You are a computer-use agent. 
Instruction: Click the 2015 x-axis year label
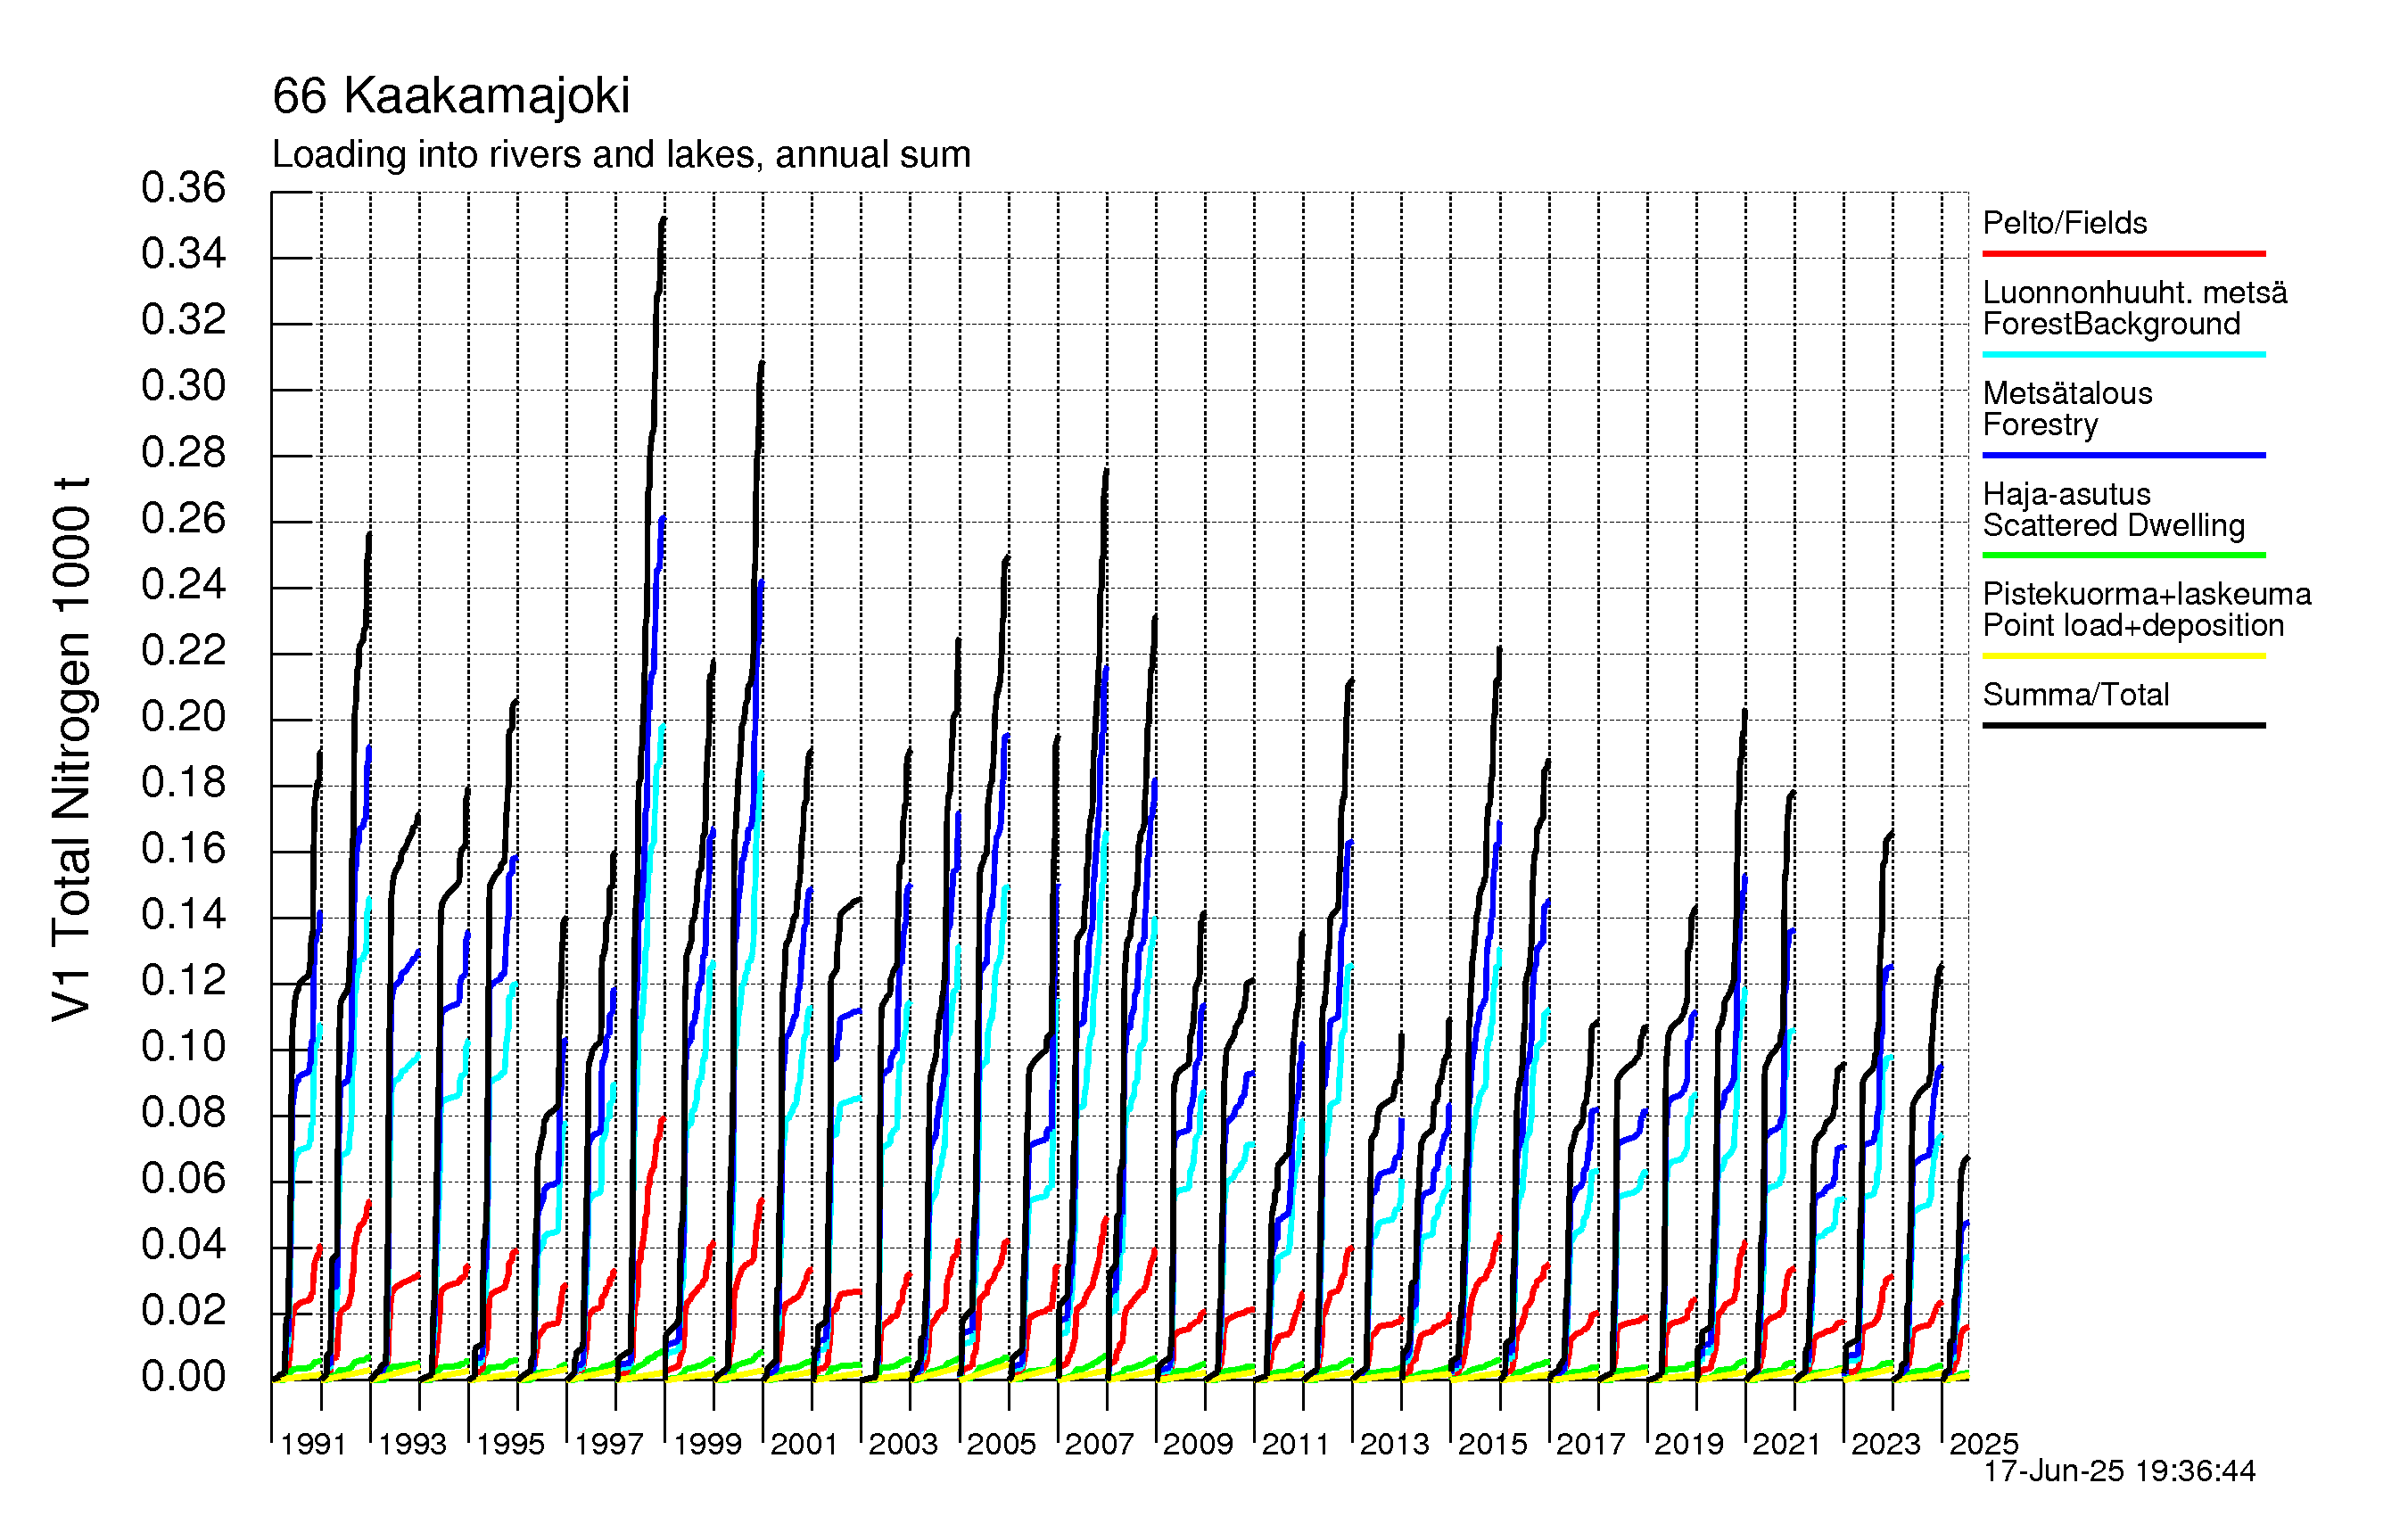tap(1492, 1444)
